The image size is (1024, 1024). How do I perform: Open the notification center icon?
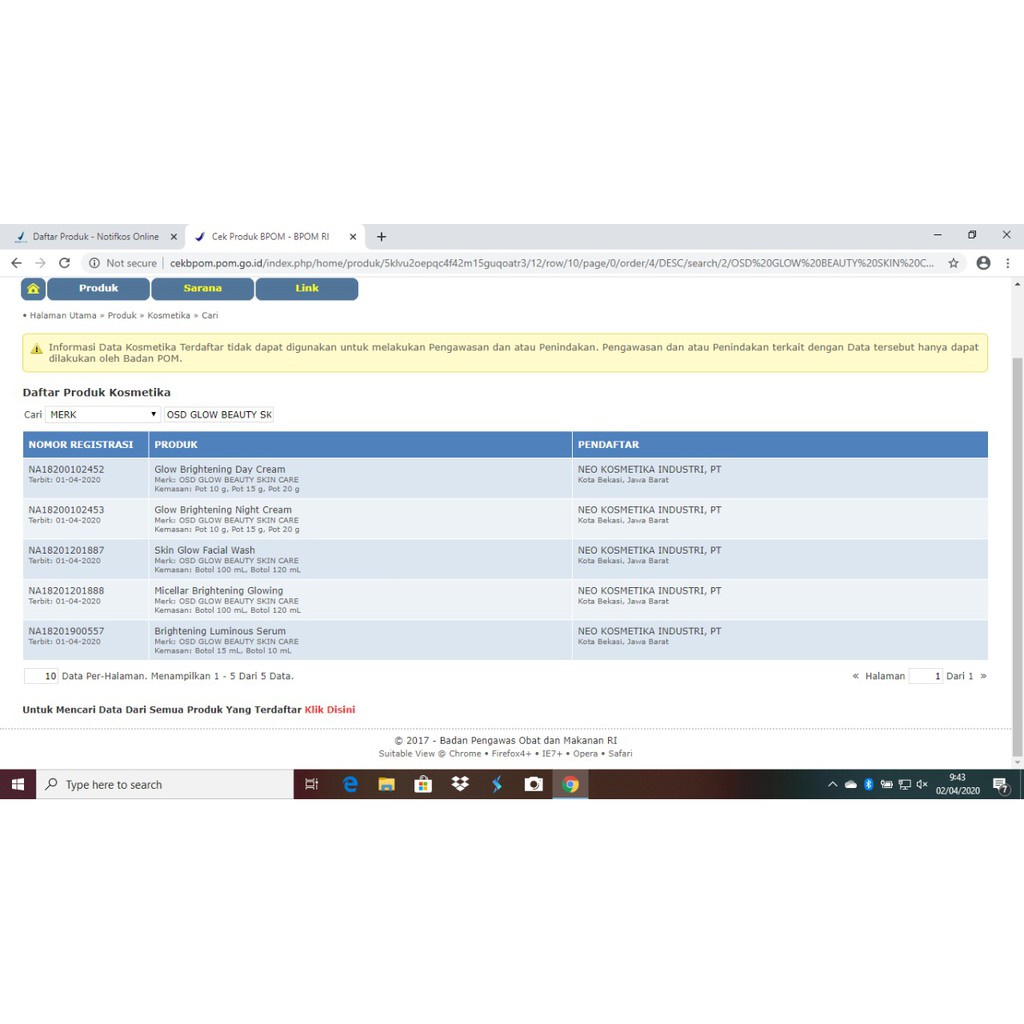(1000, 785)
